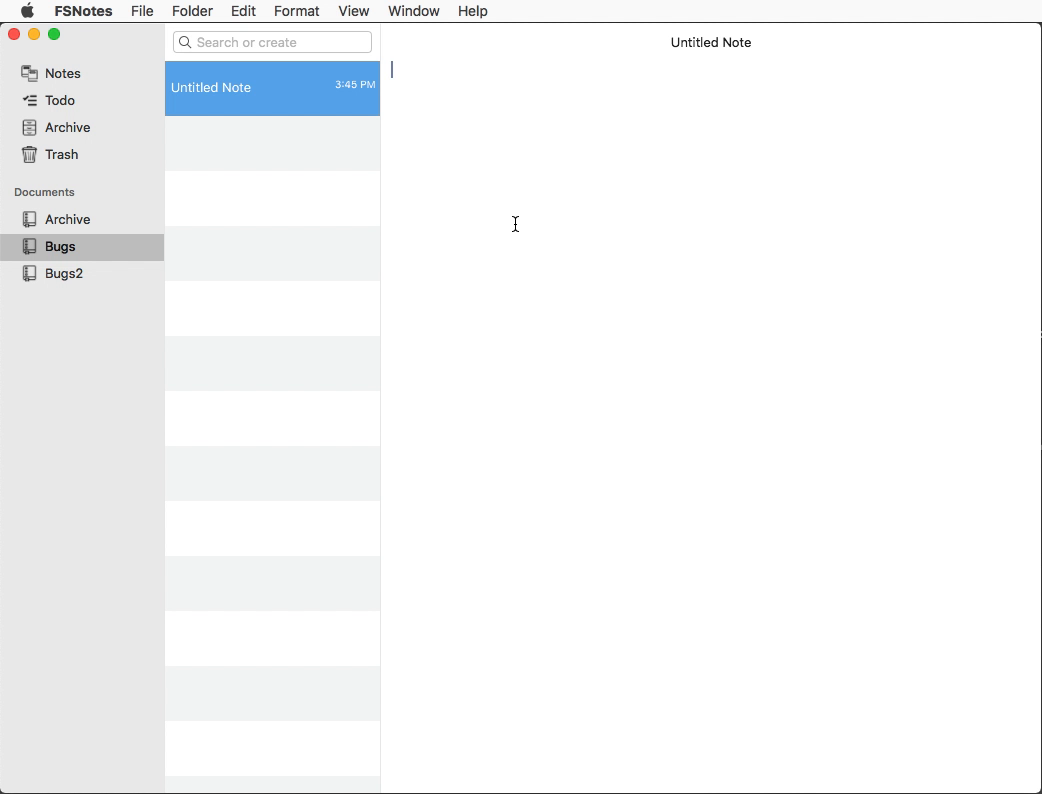Click the 3:45 PM timestamp
The image size is (1042, 794).
355,84
